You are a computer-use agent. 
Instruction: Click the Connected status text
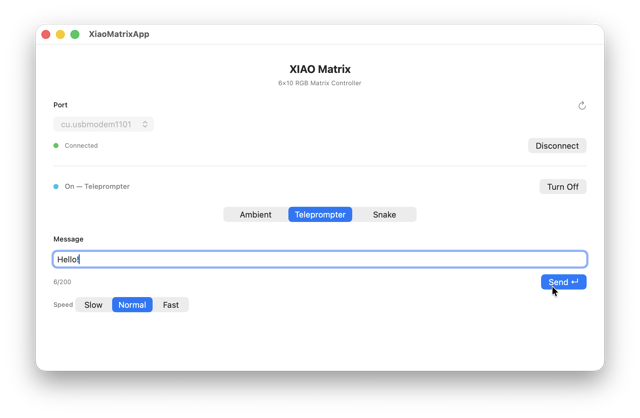click(81, 145)
